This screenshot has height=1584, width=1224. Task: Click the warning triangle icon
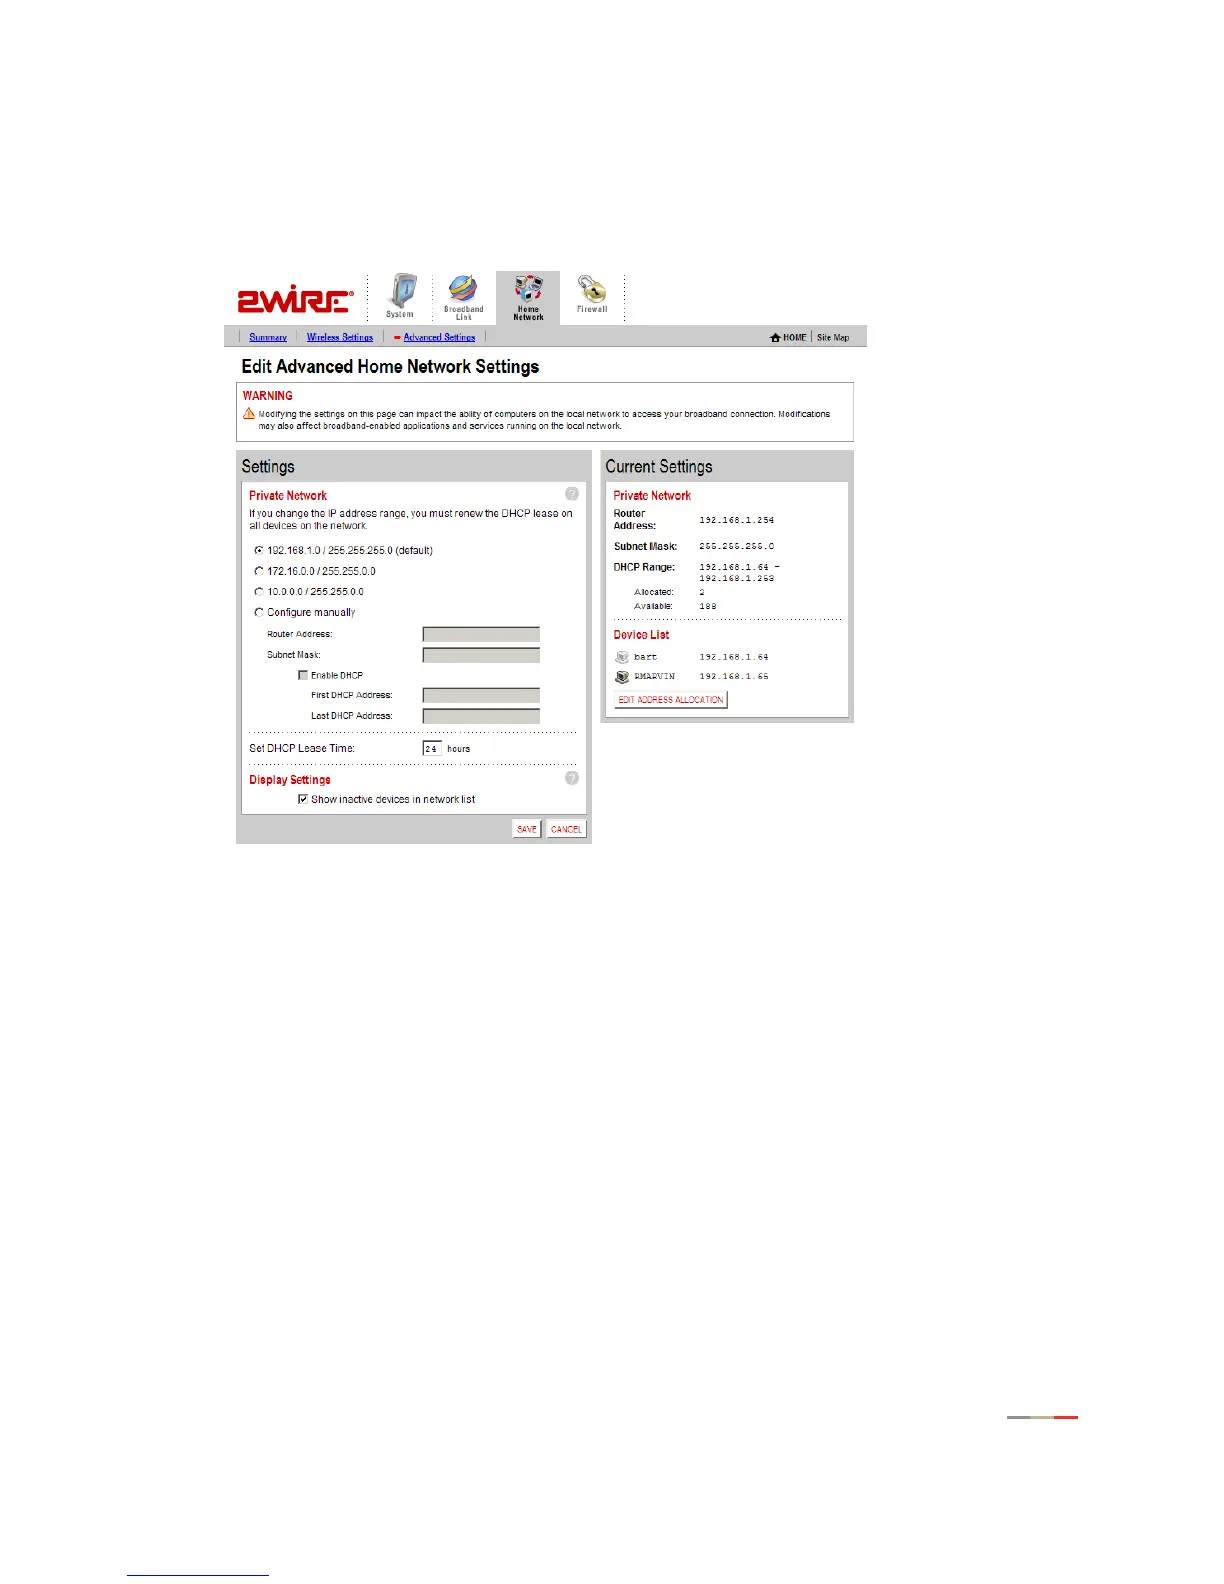249,414
